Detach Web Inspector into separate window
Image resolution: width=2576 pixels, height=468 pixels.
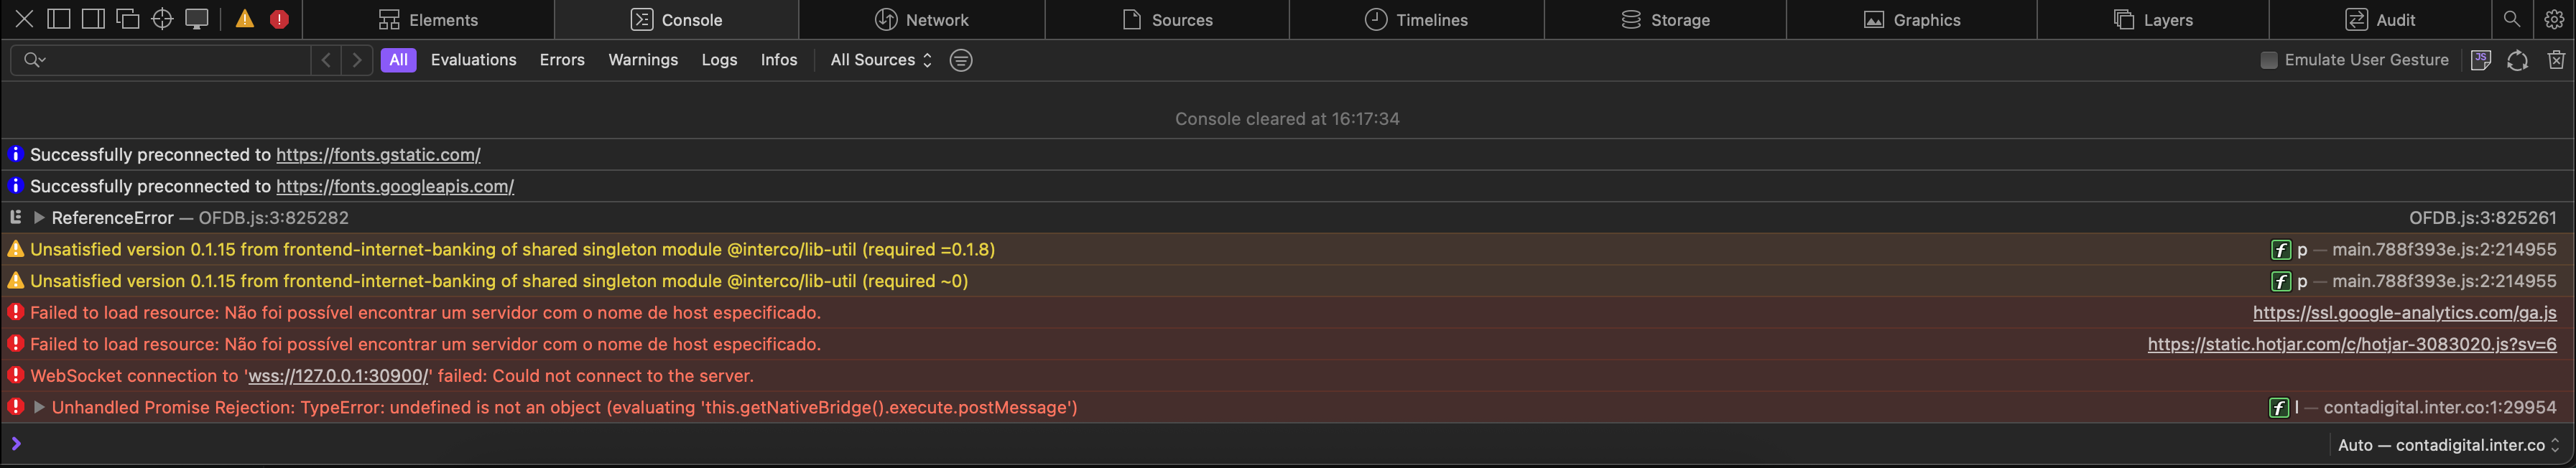[128, 19]
